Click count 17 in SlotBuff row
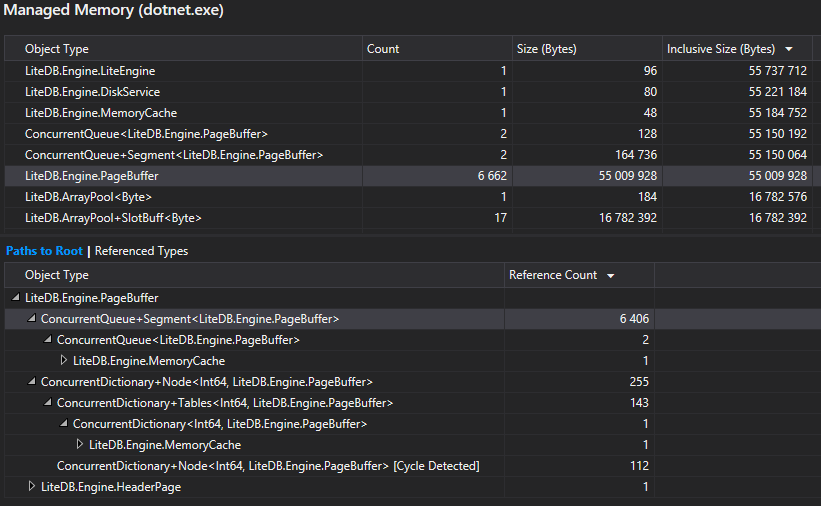 [x=501, y=218]
